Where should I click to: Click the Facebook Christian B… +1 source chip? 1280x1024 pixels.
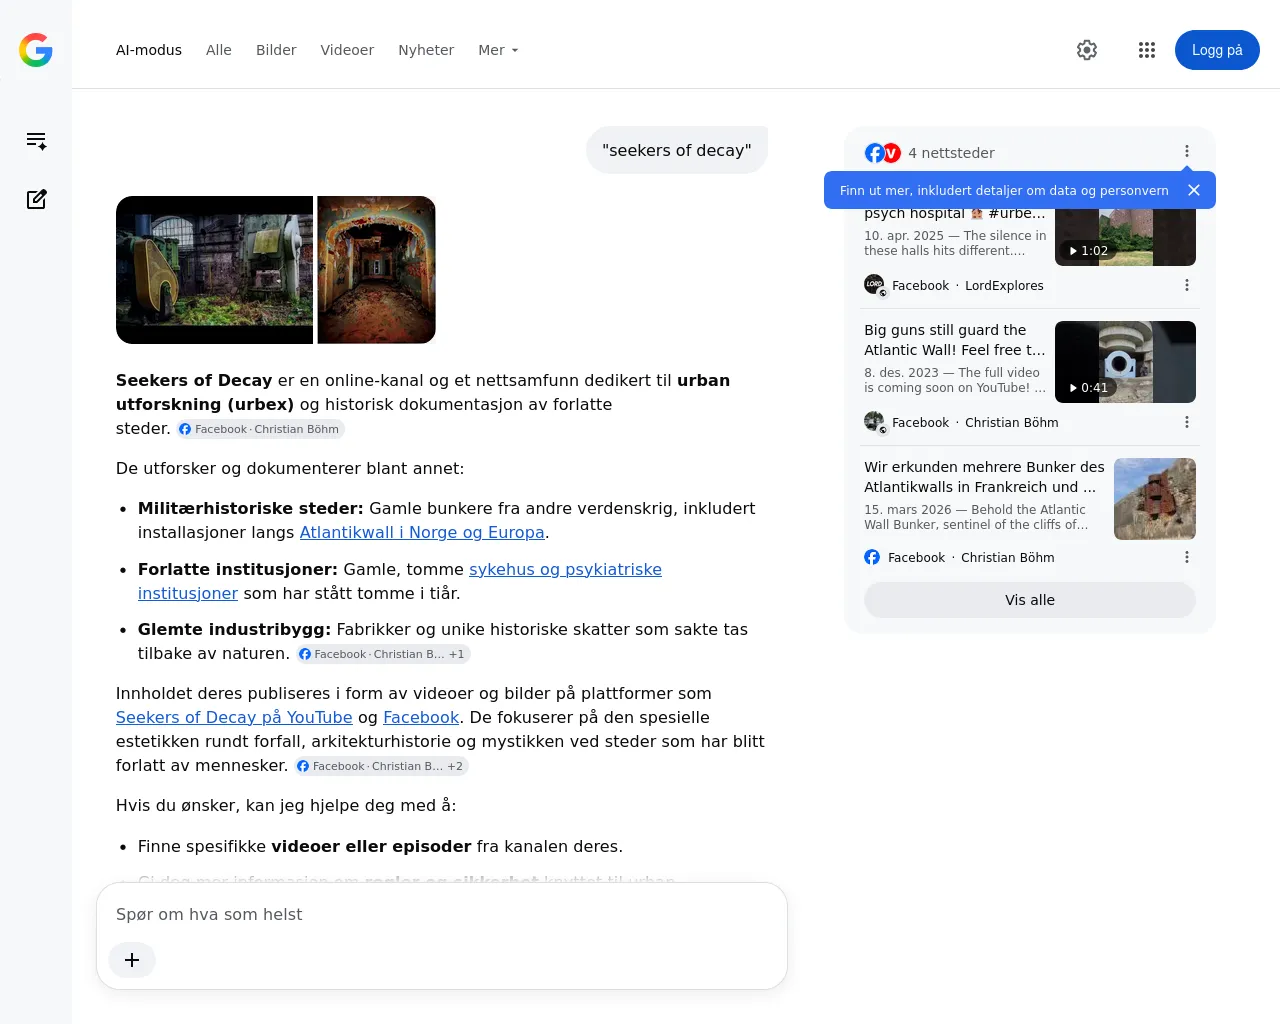tap(383, 654)
